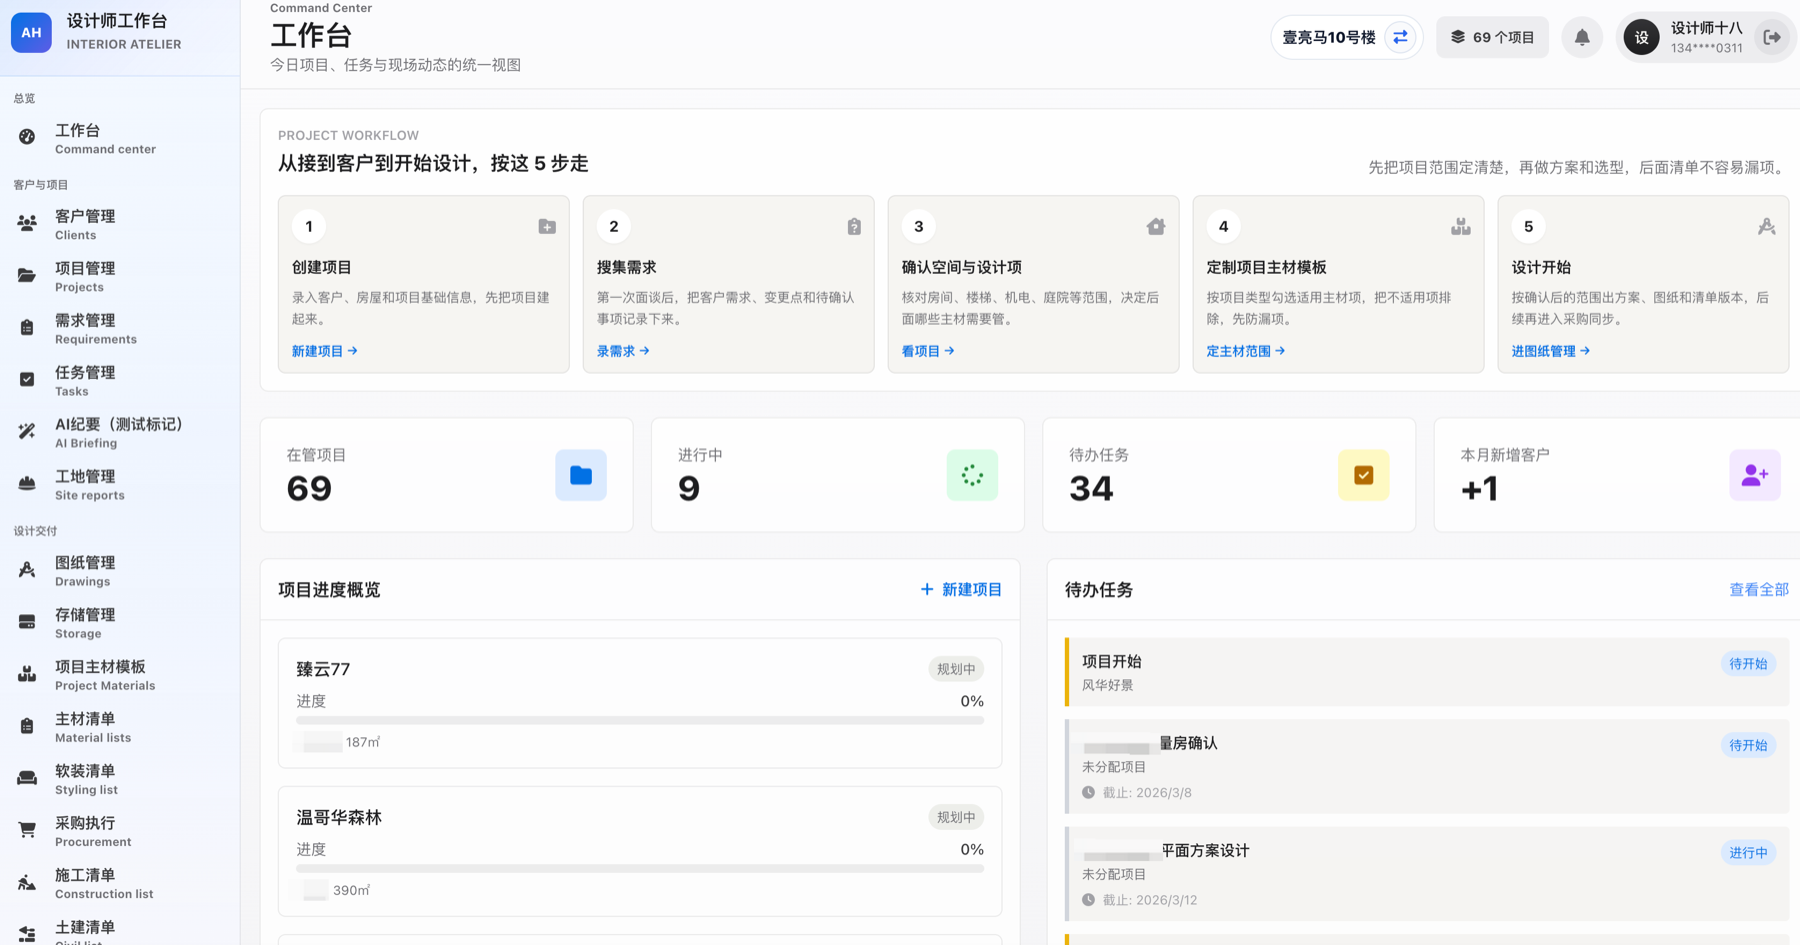The width and height of the screenshot is (1800, 945).
Task: Open the 项目开始 风华好景 task
Action: [x=1427, y=672]
